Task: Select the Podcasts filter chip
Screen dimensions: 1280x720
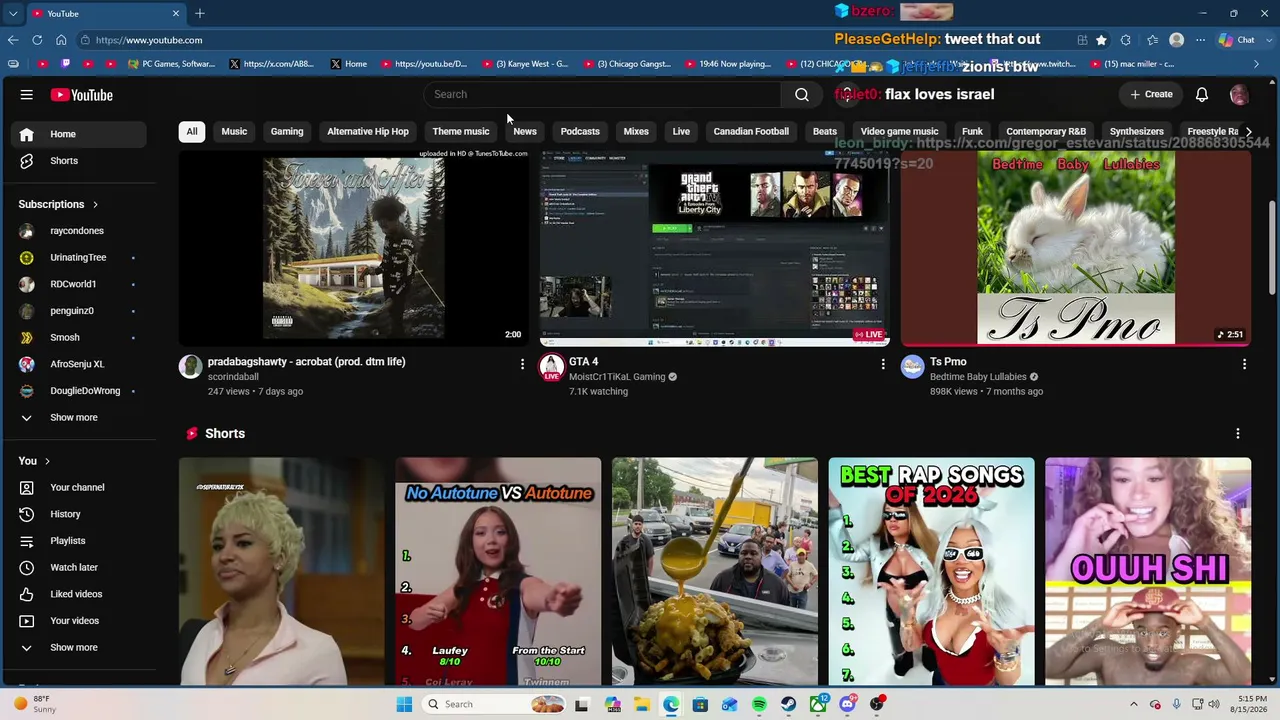Action: [x=580, y=131]
